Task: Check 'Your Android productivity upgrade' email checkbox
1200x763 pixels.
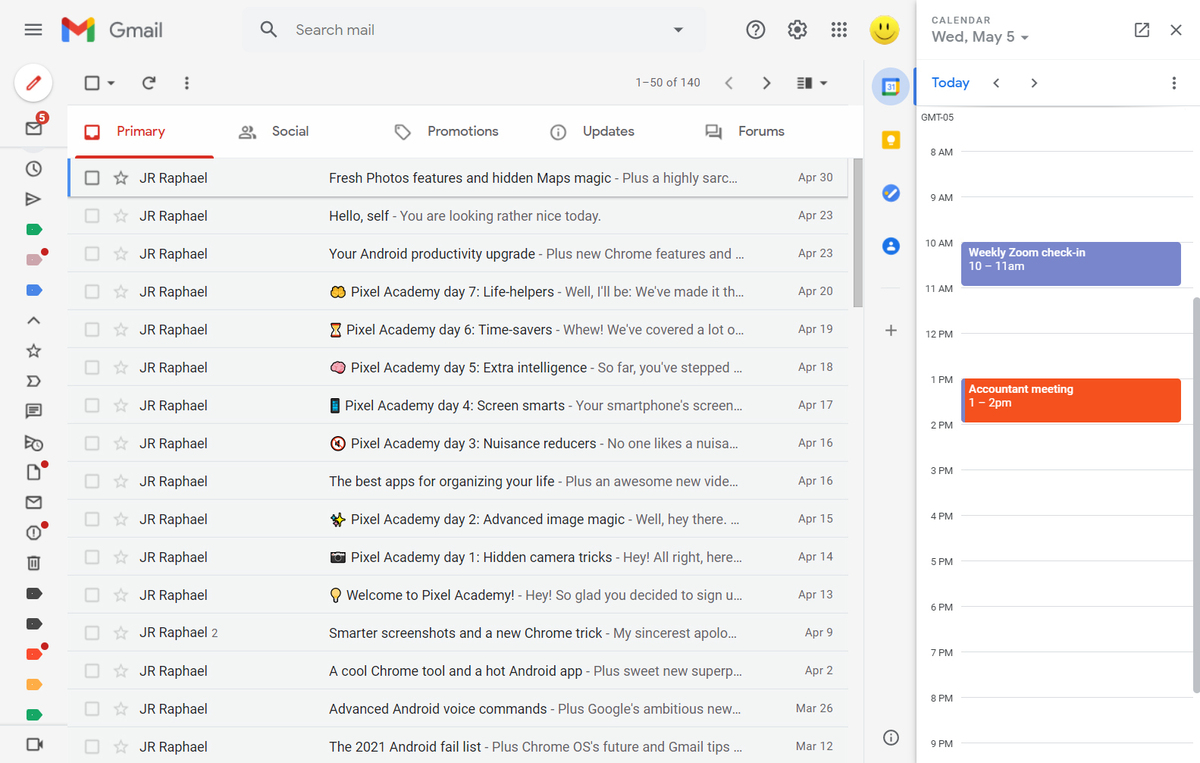Action: 92,254
